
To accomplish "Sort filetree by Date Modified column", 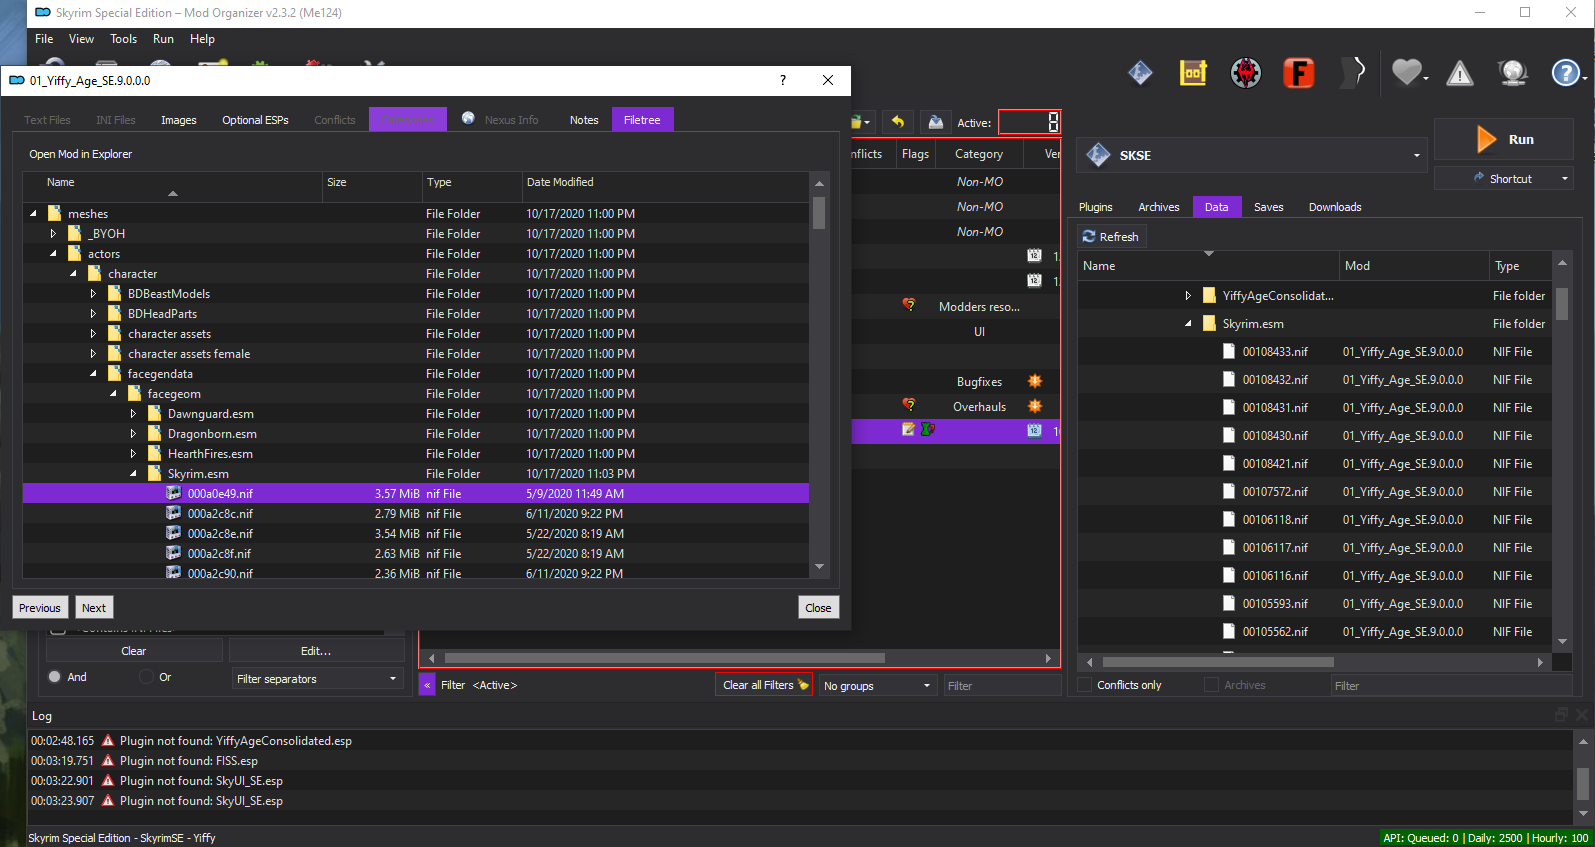I will pyautogui.click(x=560, y=182).
